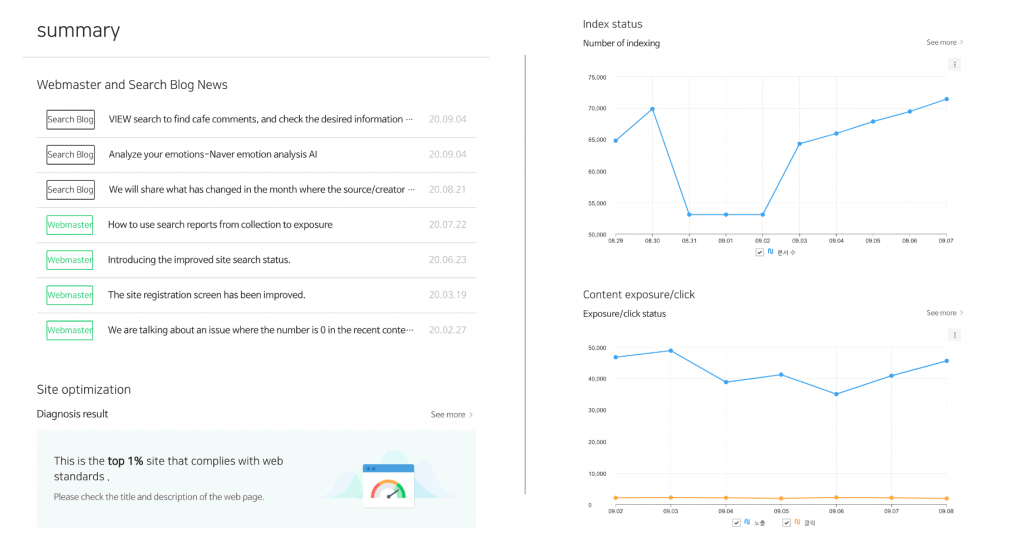Open the VIEW search cafe comments article
The image size is (1024, 551).
coord(261,119)
